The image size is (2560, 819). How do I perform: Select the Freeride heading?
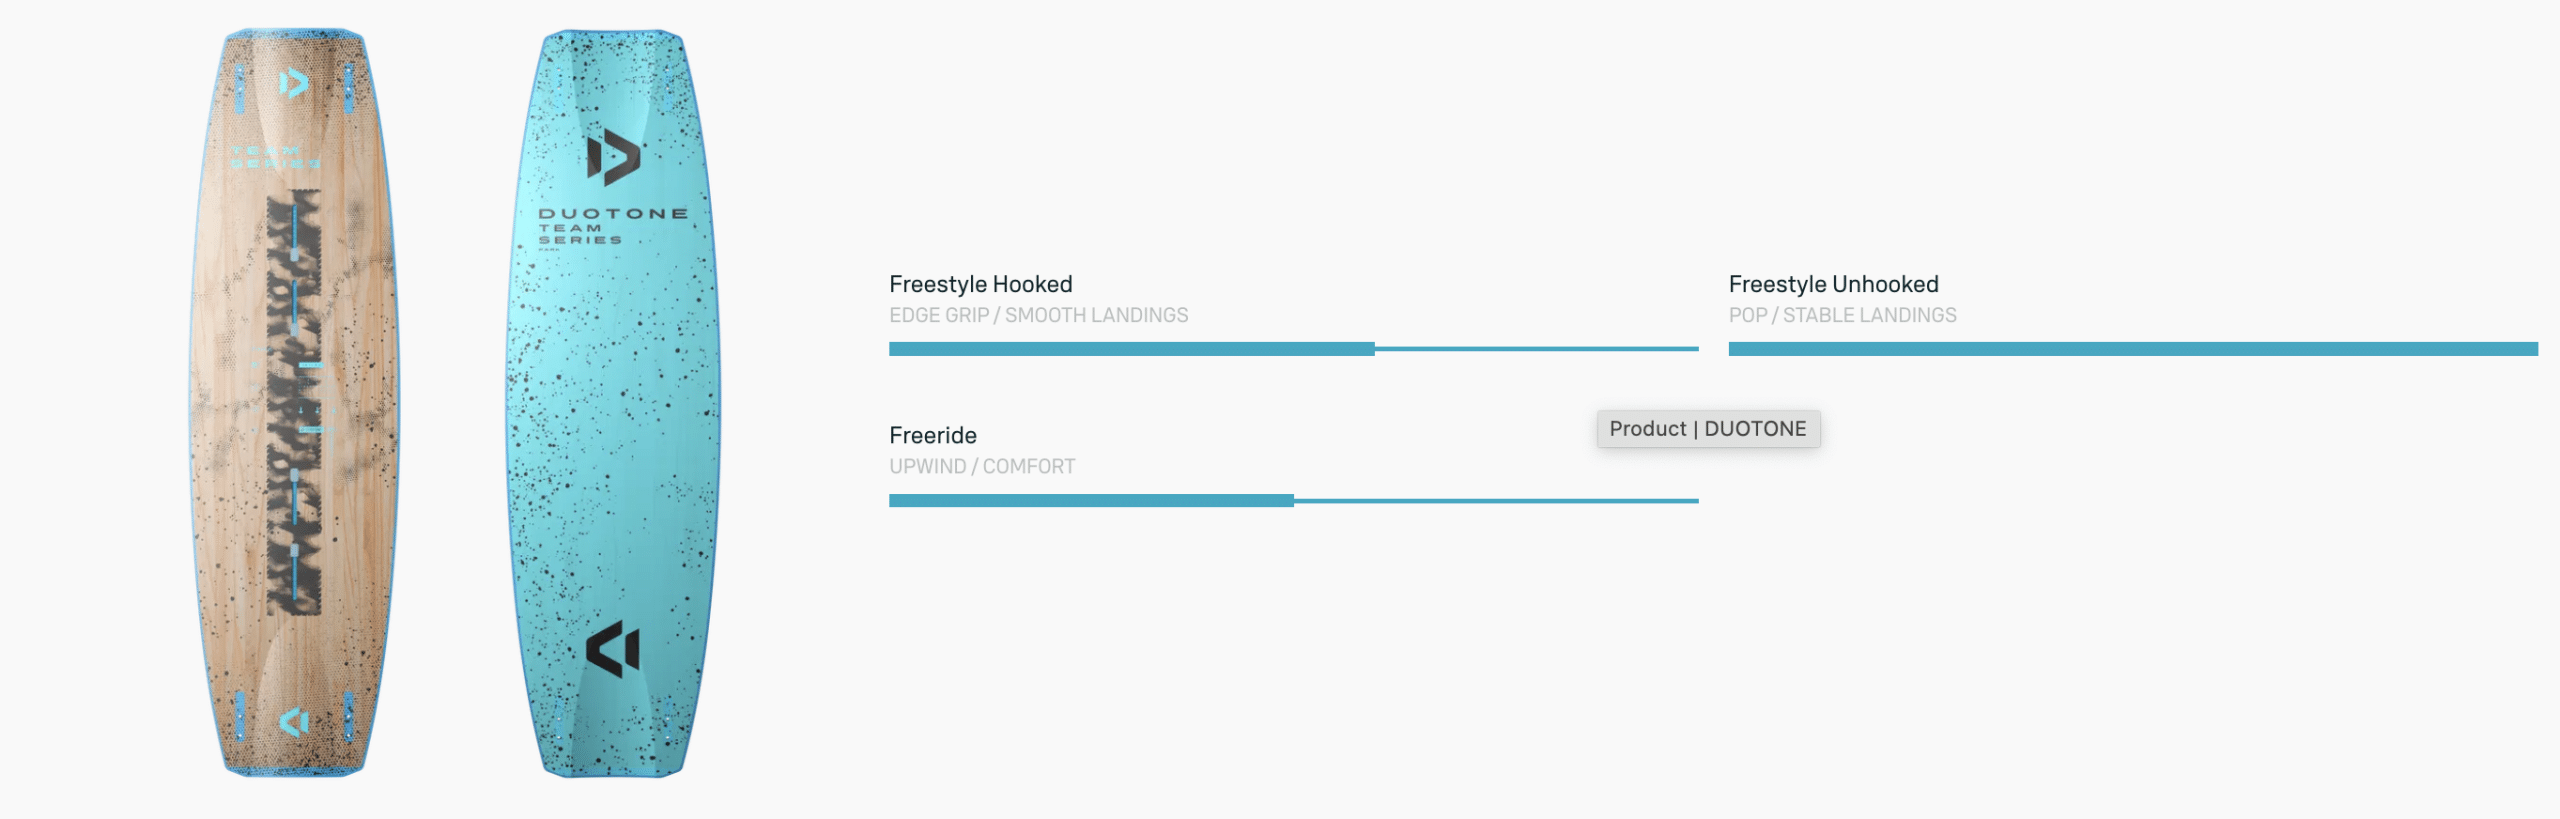click(x=932, y=435)
